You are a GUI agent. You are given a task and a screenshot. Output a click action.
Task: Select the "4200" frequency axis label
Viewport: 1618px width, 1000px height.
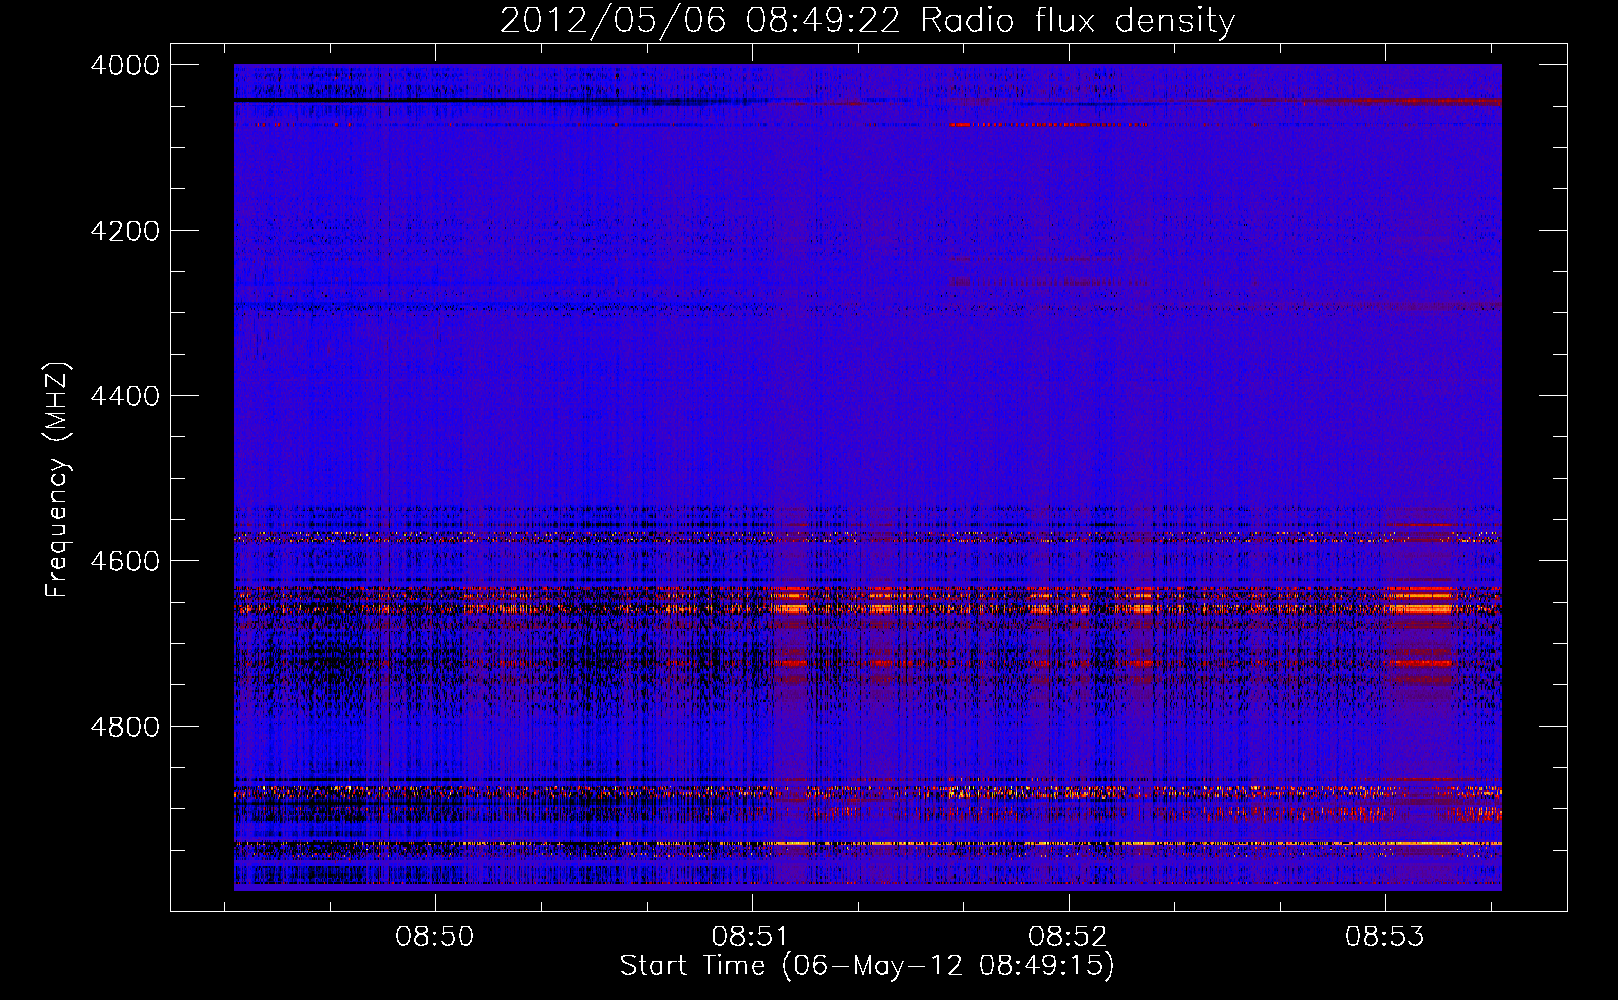(125, 231)
